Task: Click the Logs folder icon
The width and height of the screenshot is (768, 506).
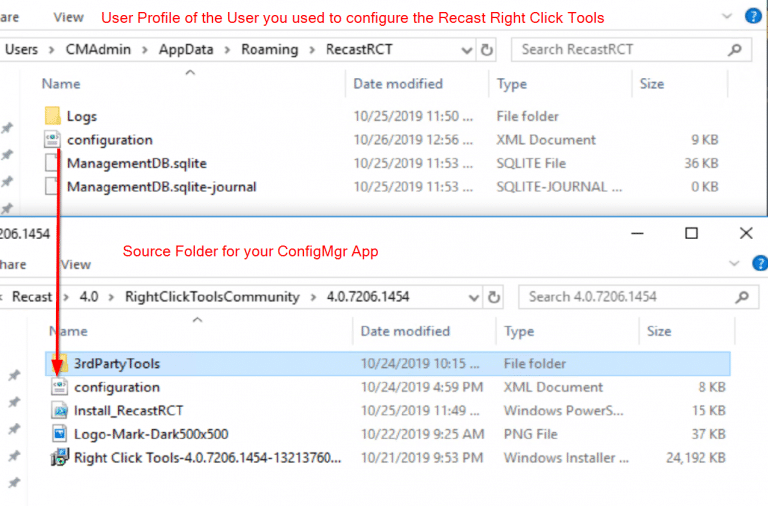Action: tap(53, 116)
